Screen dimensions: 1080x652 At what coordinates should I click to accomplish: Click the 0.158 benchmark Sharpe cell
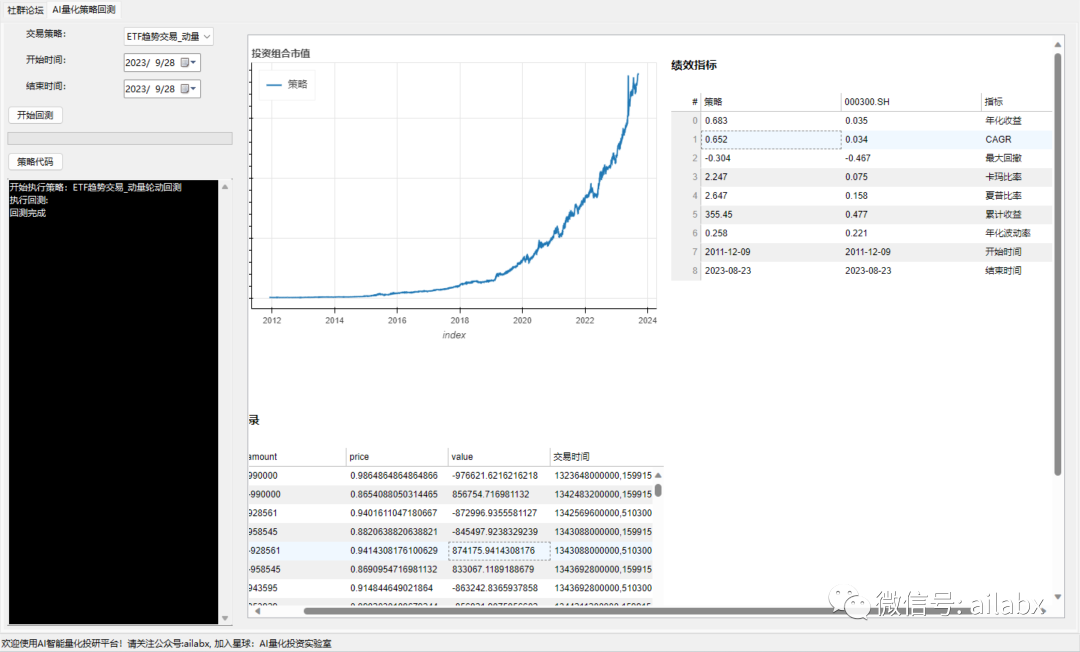tap(911, 196)
